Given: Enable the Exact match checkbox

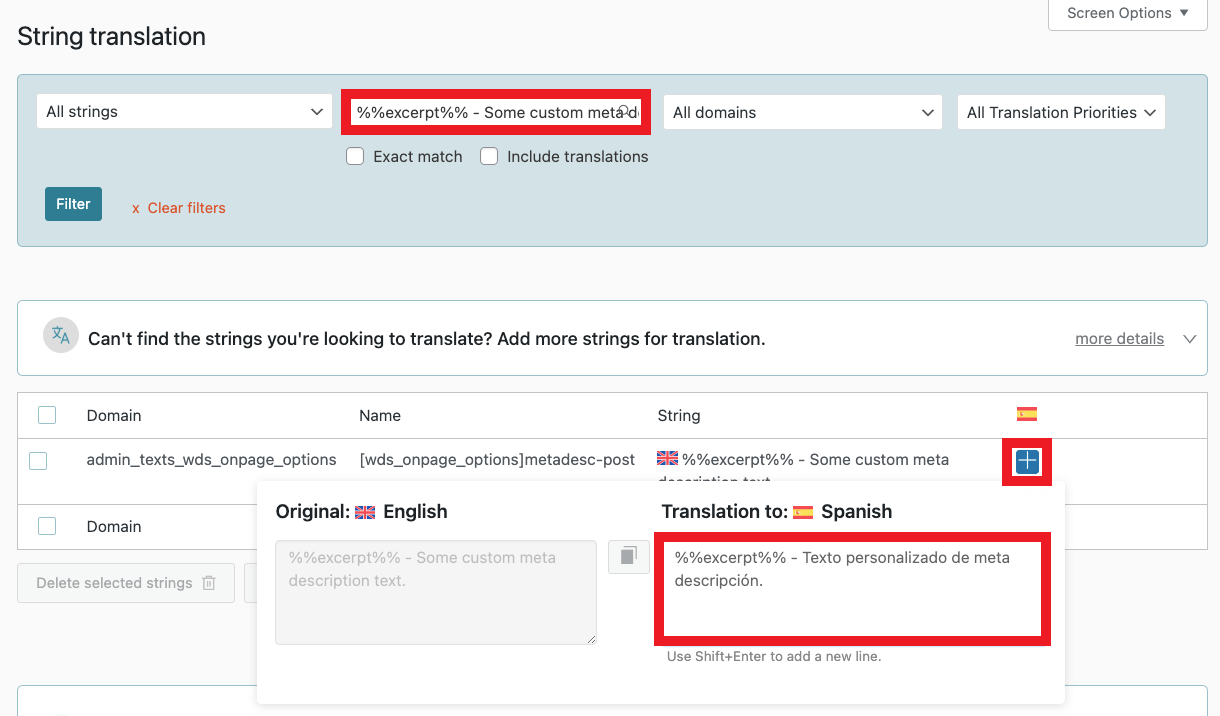Looking at the screenshot, I should point(355,156).
